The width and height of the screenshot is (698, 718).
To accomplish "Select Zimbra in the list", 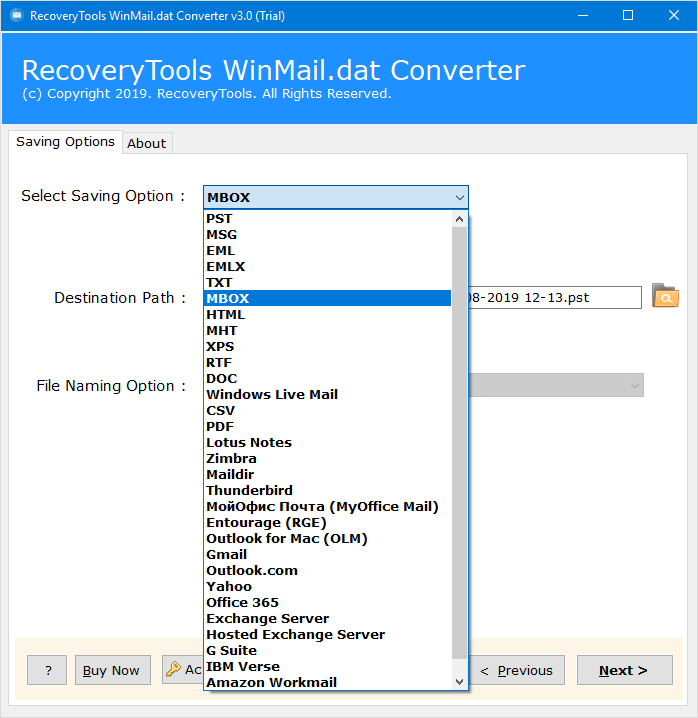I will pos(327,458).
